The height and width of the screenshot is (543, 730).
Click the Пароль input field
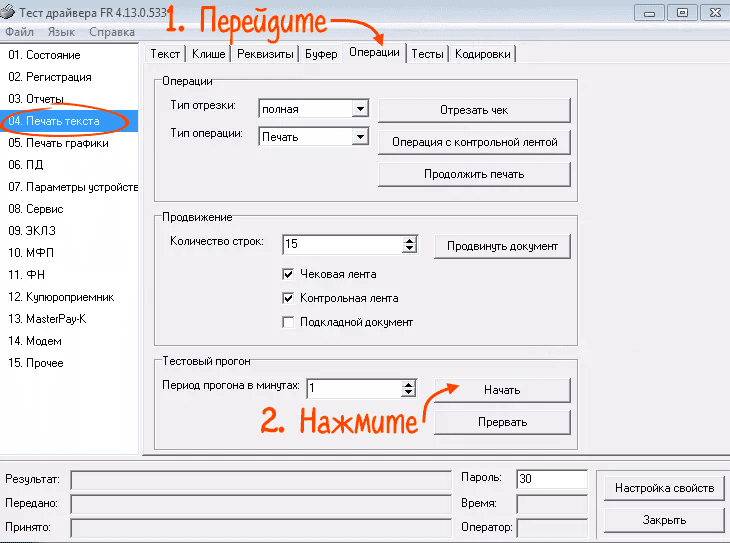click(x=551, y=479)
